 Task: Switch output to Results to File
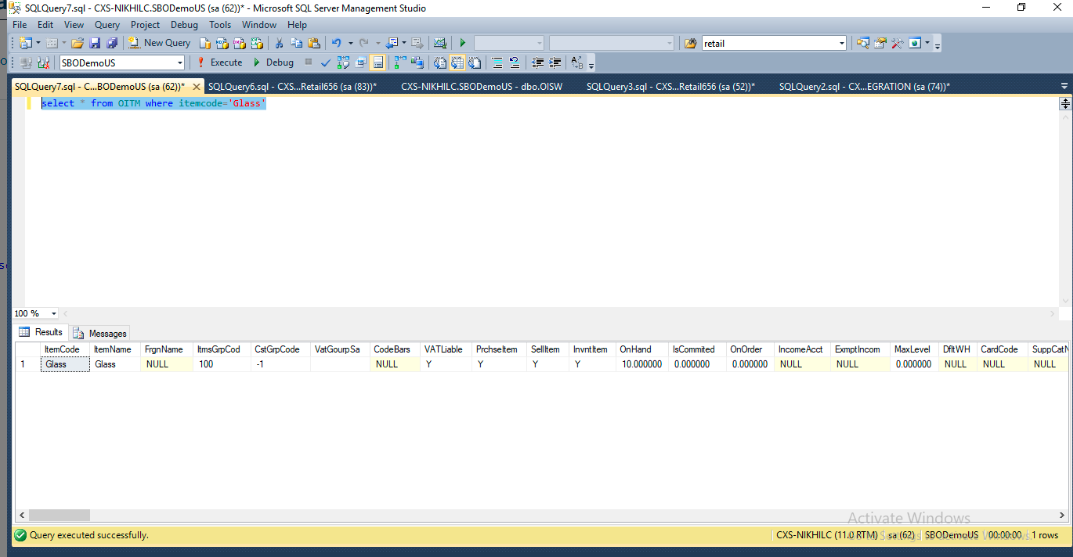[x=474, y=63]
